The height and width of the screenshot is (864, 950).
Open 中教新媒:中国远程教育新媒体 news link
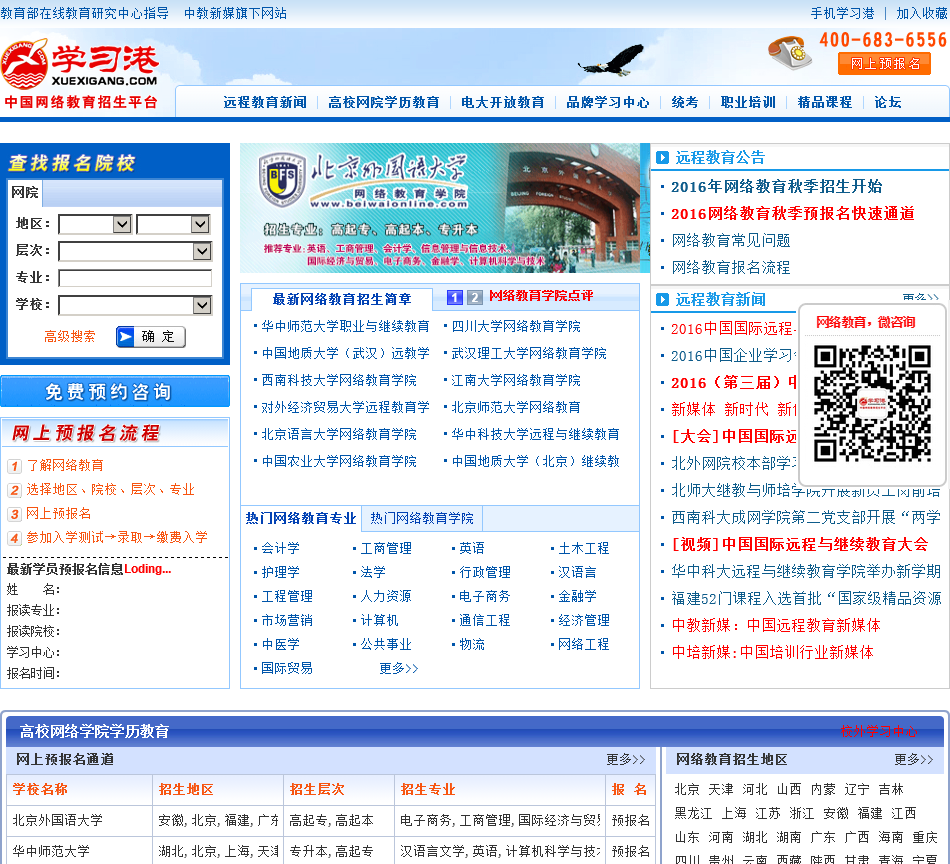pos(776,625)
